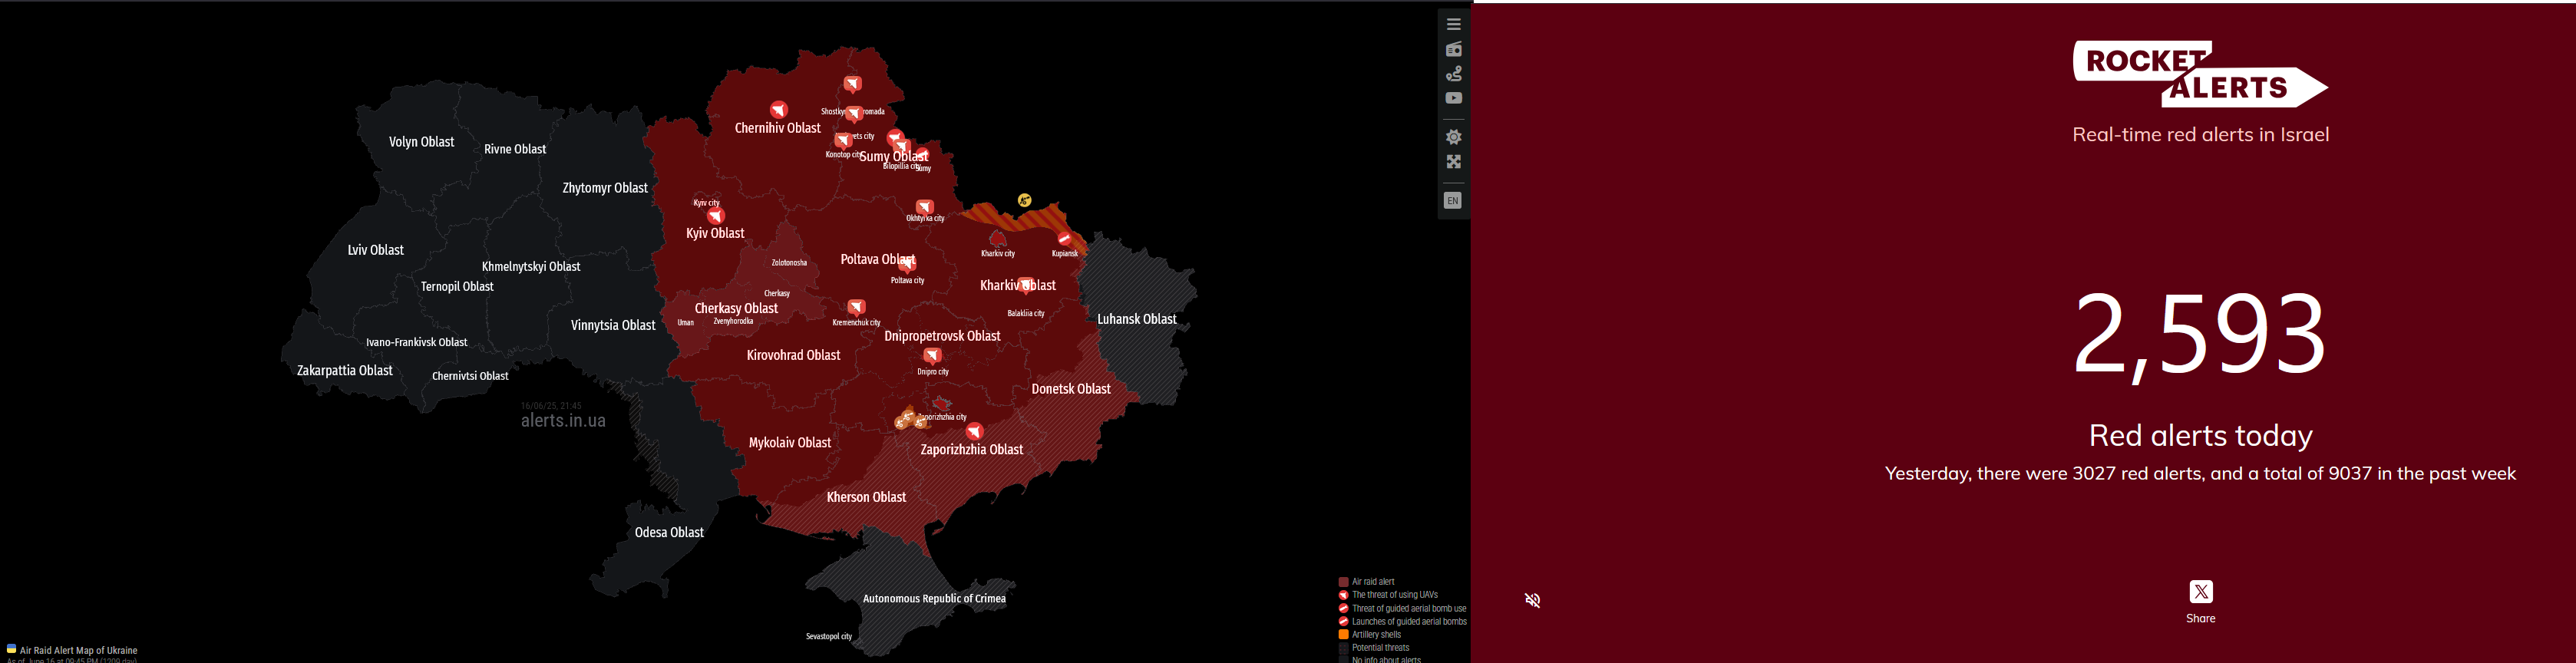Click the Kherson Oblast label
This screenshot has width=2576, height=663.
click(867, 497)
